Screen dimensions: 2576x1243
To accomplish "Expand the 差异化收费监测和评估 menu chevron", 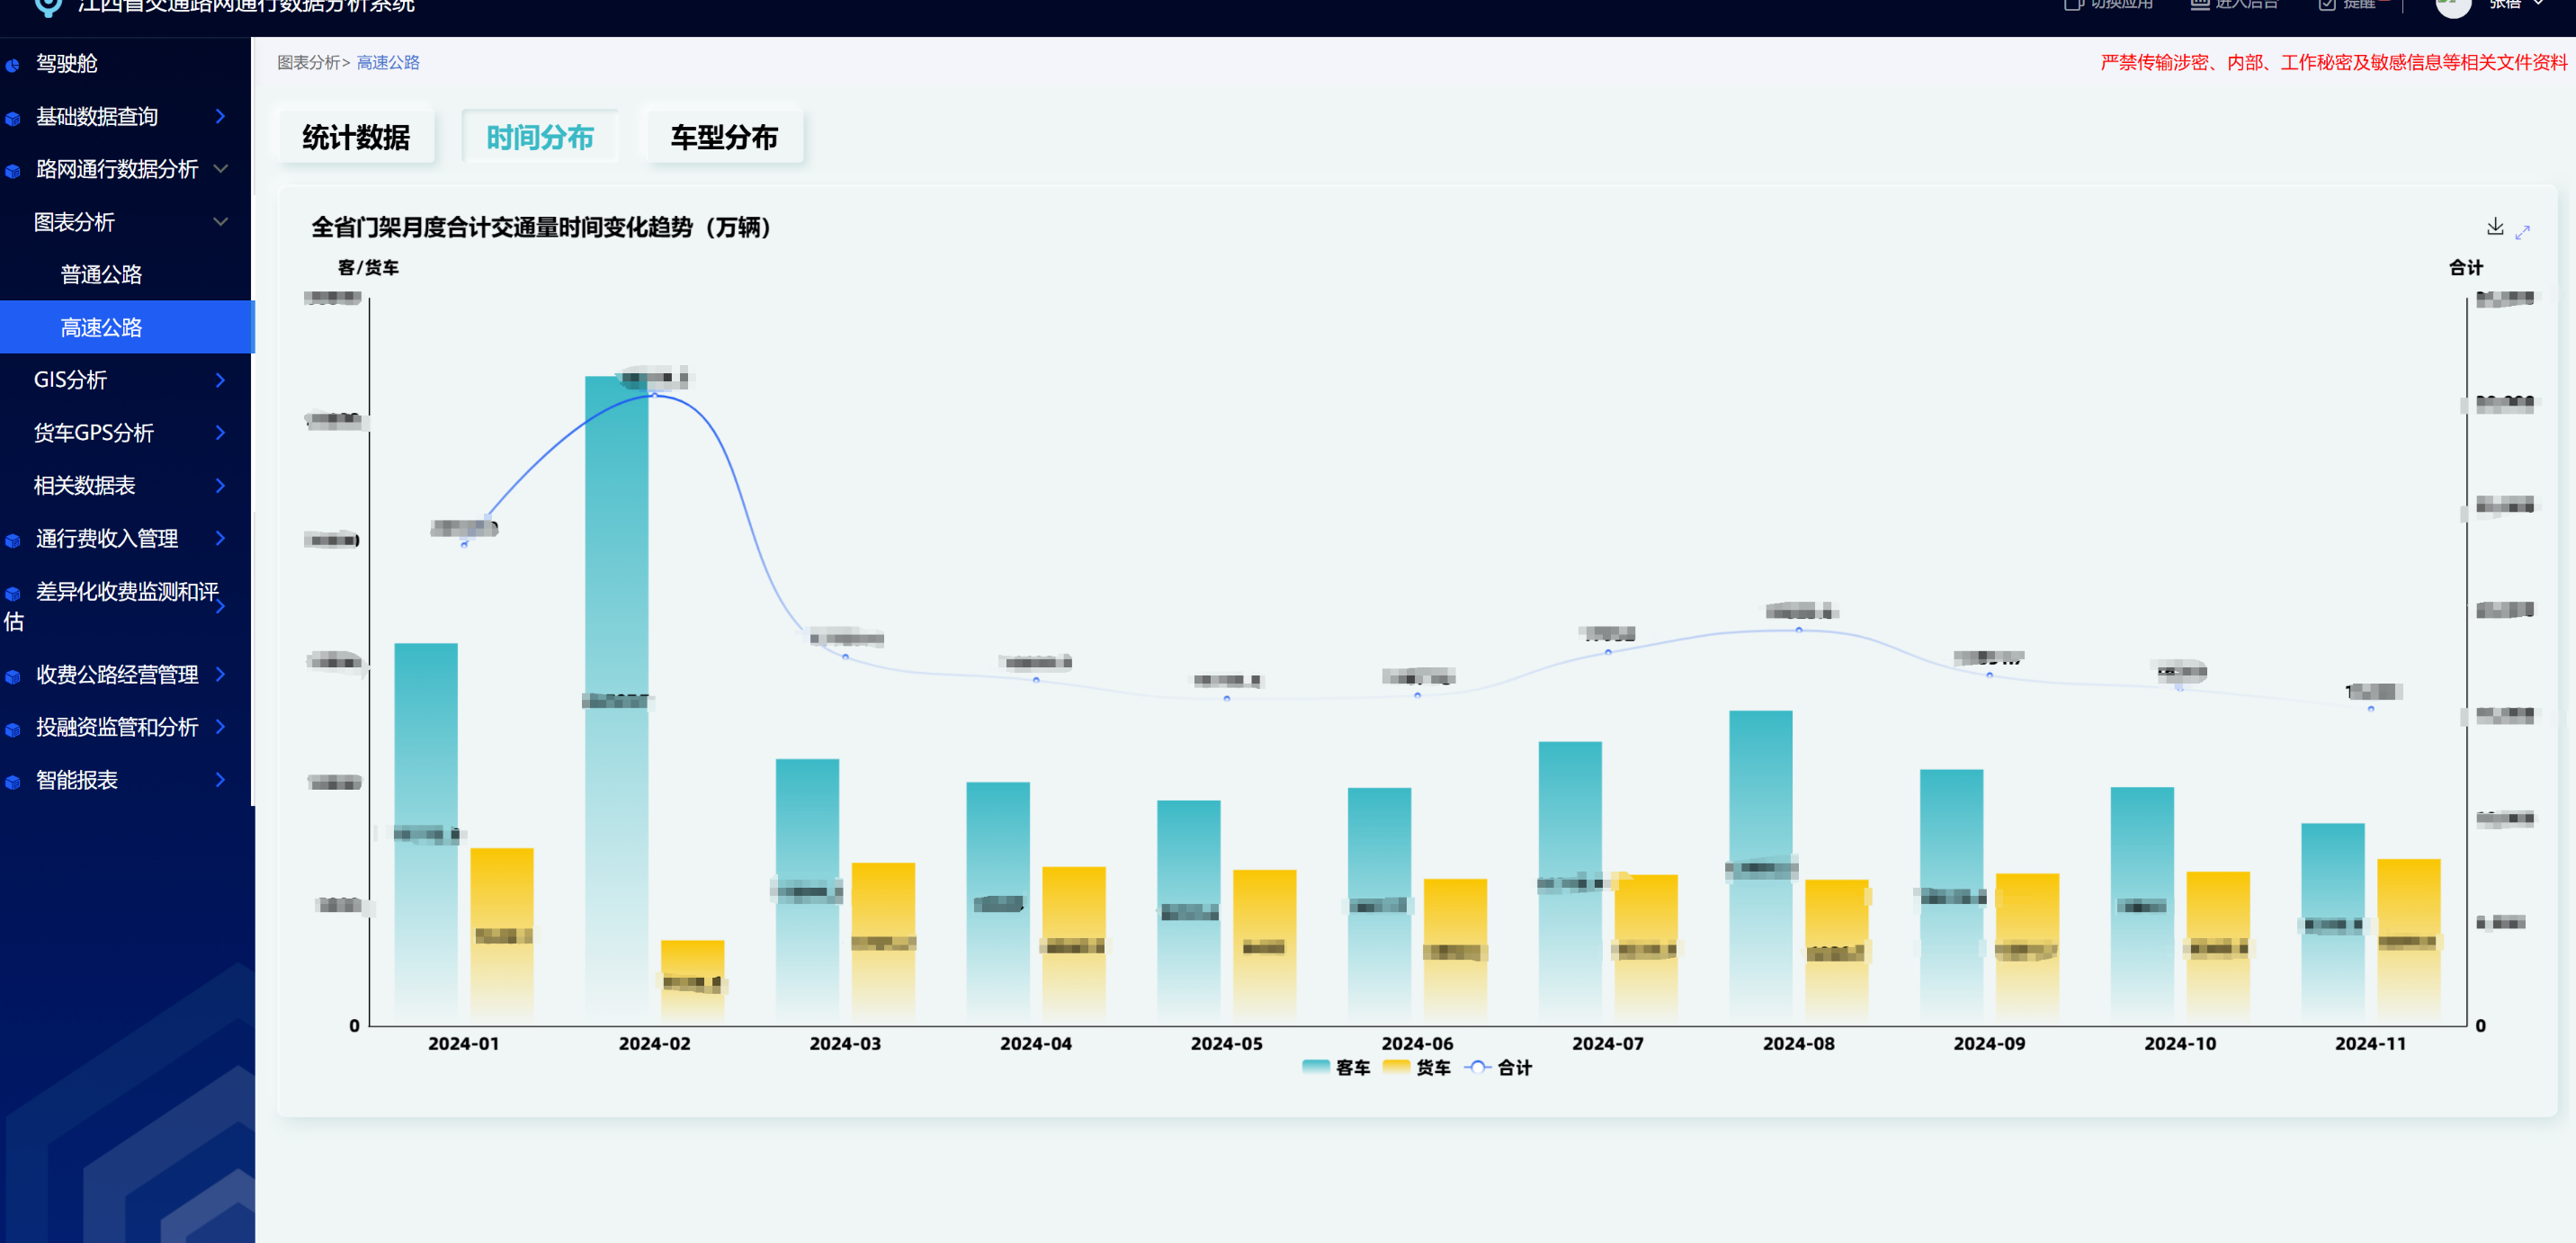I will pos(221,606).
